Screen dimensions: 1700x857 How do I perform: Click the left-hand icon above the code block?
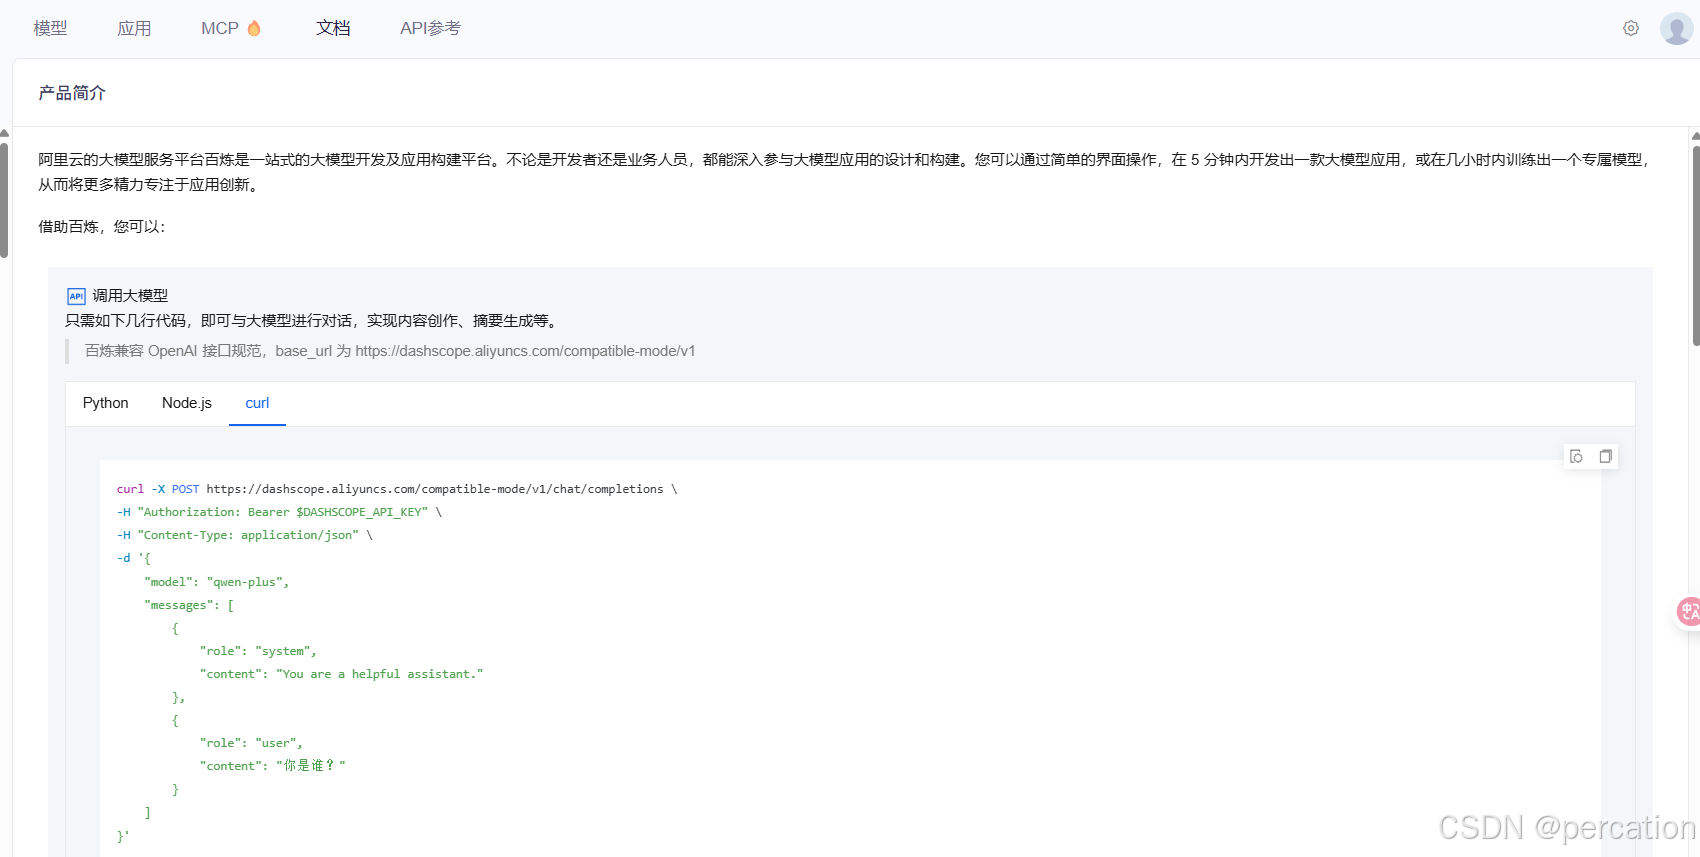(1576, 456)
